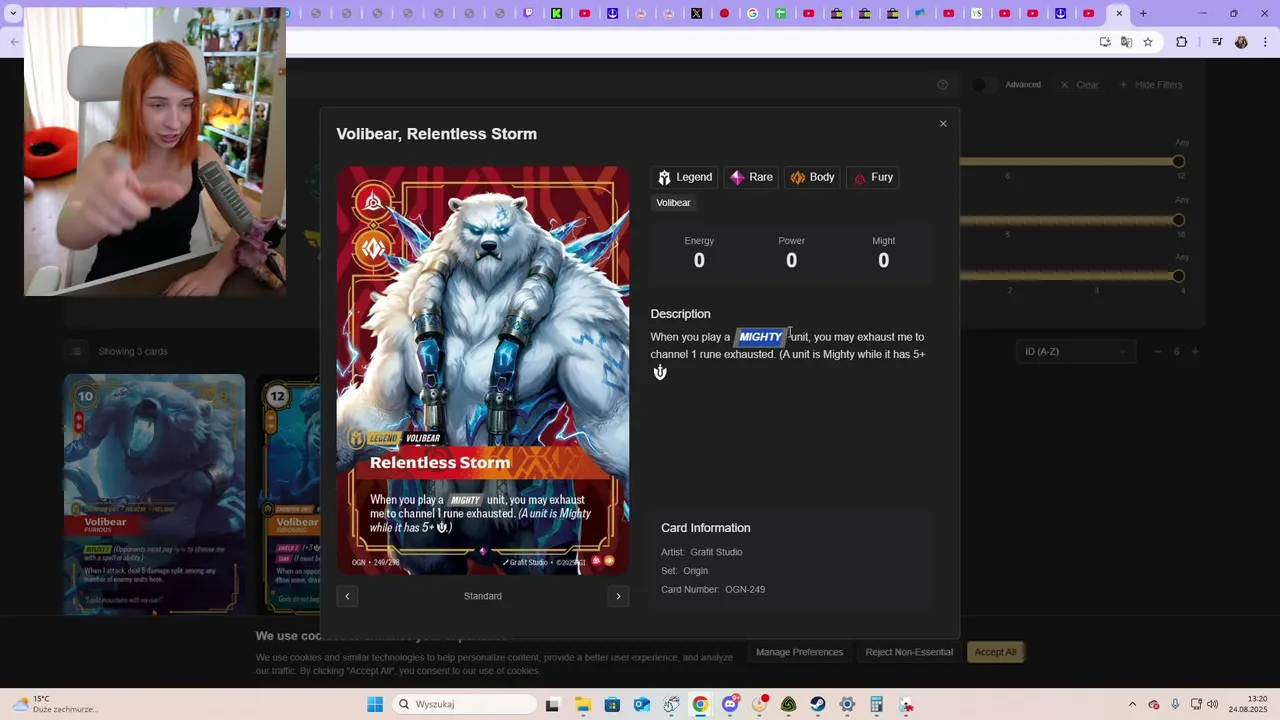Viewport: 1280px width, 720px height.
Task: Open File Explorer from the taskbar
Action: (x=583, y=705)
